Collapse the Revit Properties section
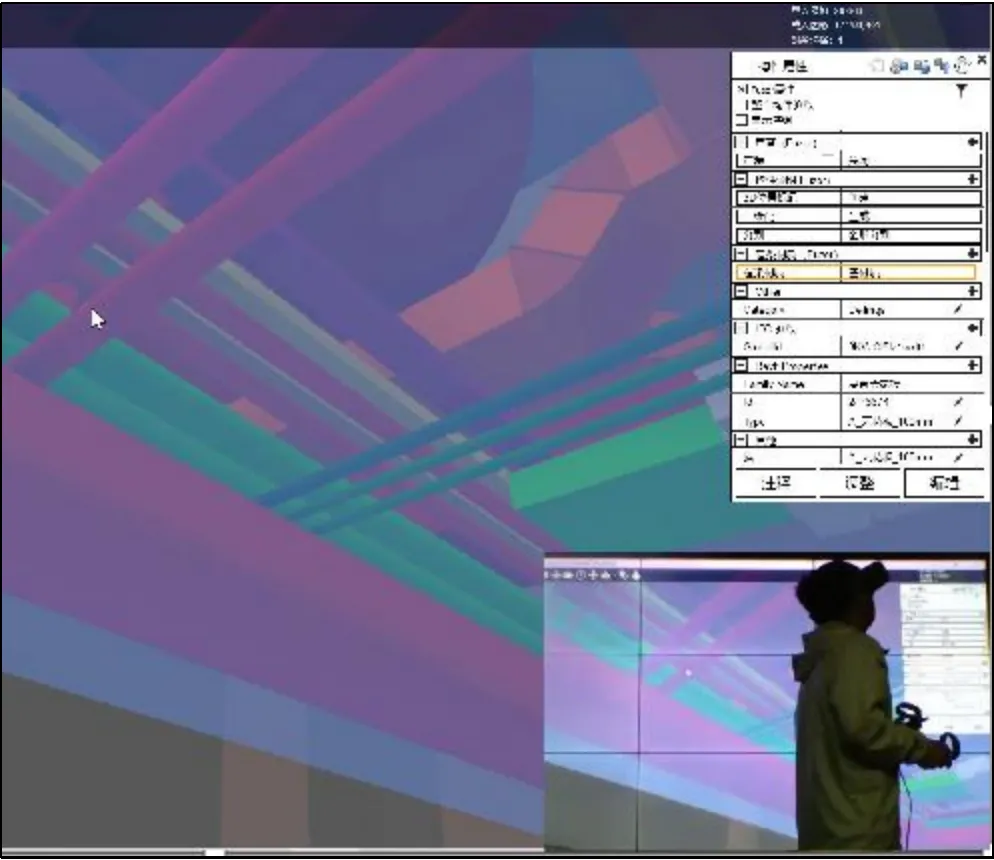This screenshot has height=860, width=994. pos(742,365)
